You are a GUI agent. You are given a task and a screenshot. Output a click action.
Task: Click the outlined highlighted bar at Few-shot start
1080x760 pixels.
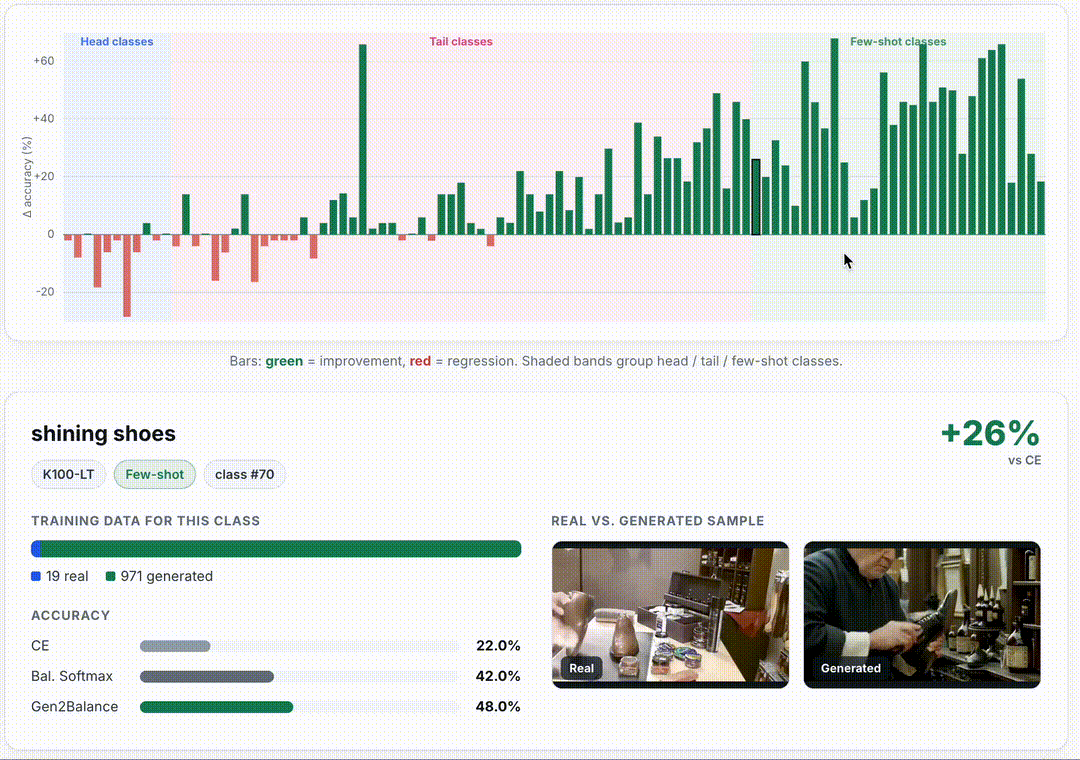pos(756,197)
